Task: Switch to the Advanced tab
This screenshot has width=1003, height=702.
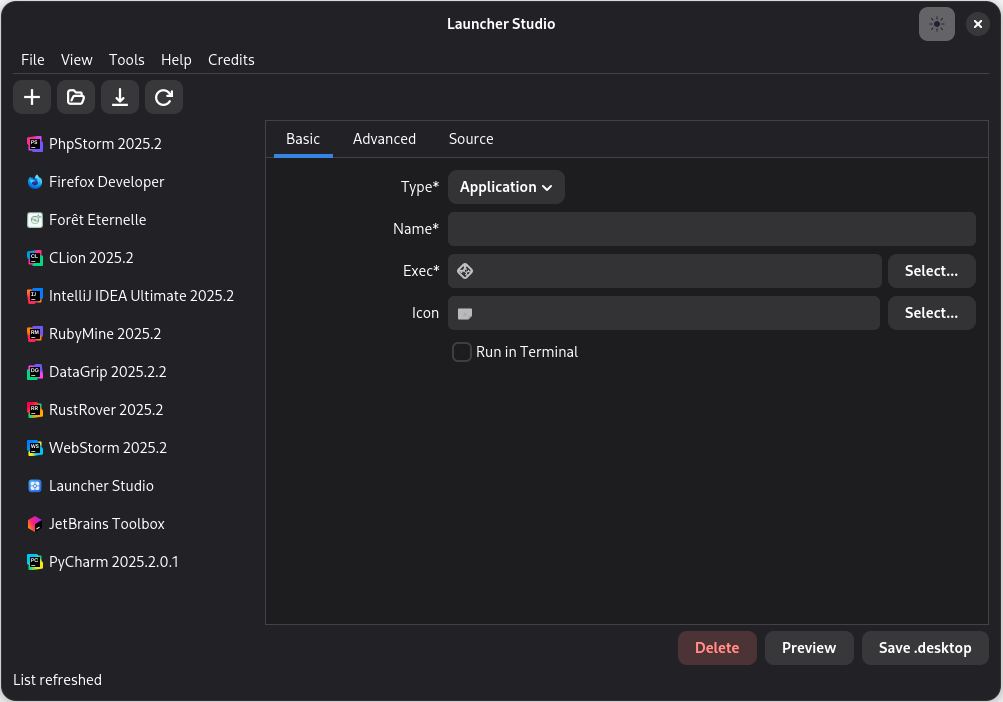Action: [x=384, y=138]
